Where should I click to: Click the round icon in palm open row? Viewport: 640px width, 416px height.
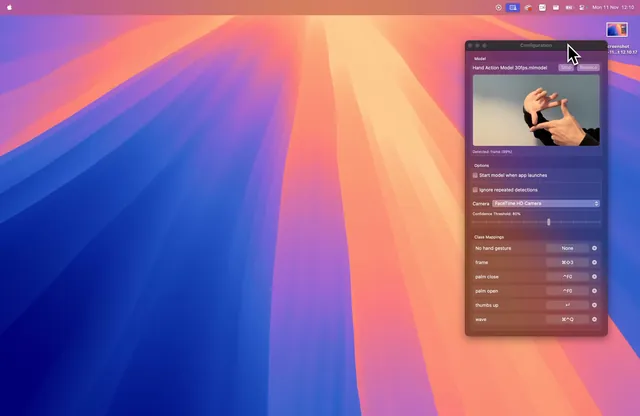point(594,291)
